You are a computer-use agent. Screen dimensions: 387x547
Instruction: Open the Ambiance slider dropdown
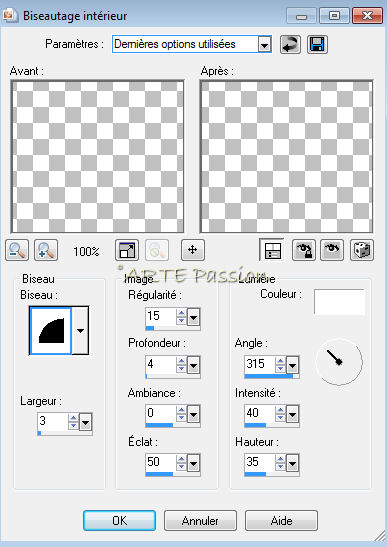pos(193,414)
